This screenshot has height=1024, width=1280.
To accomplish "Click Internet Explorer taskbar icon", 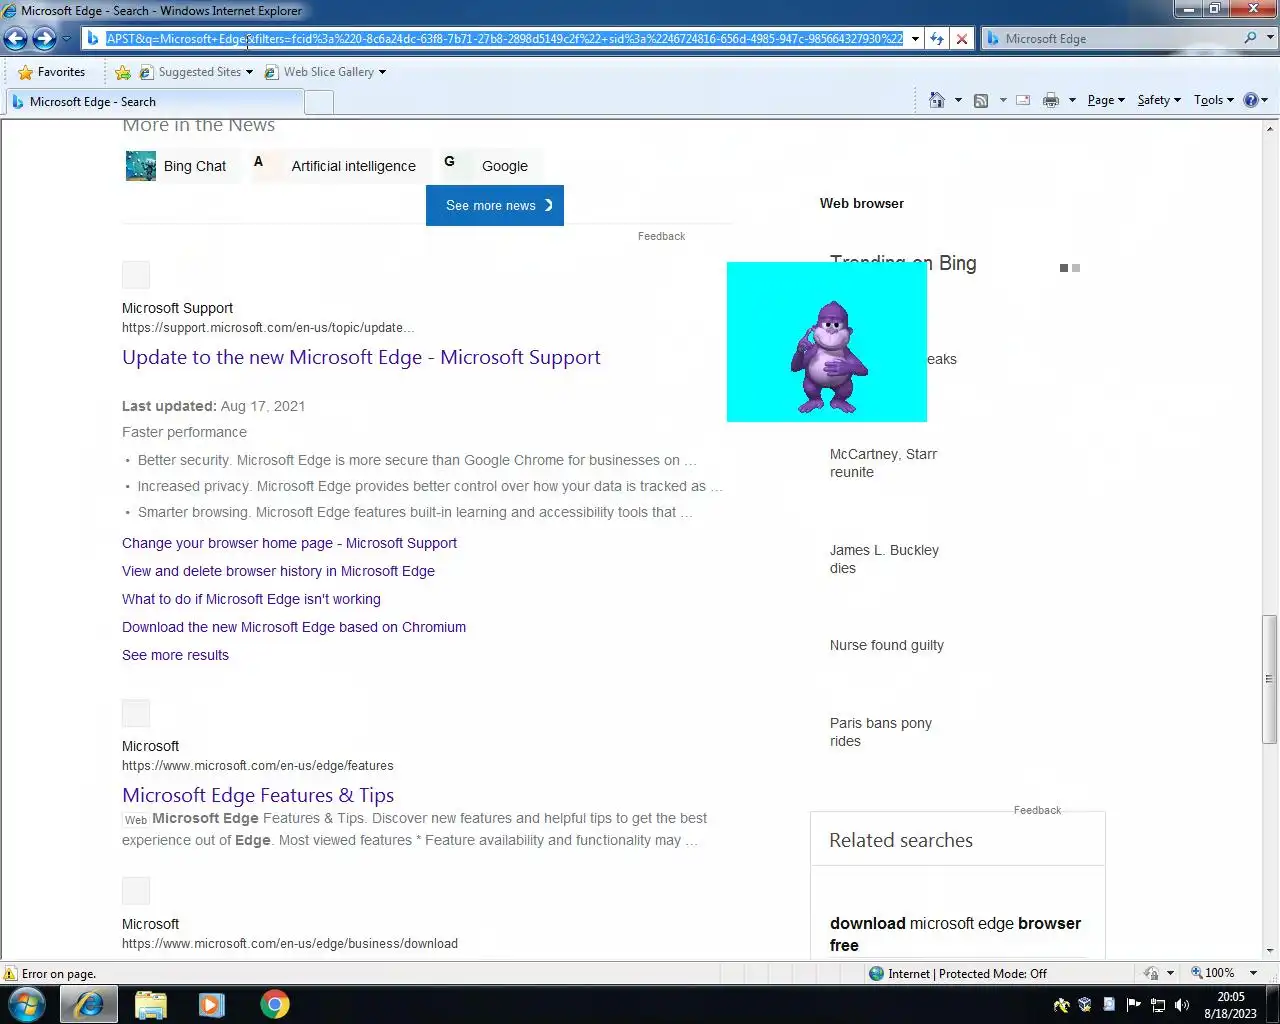I will point(89,1004).
